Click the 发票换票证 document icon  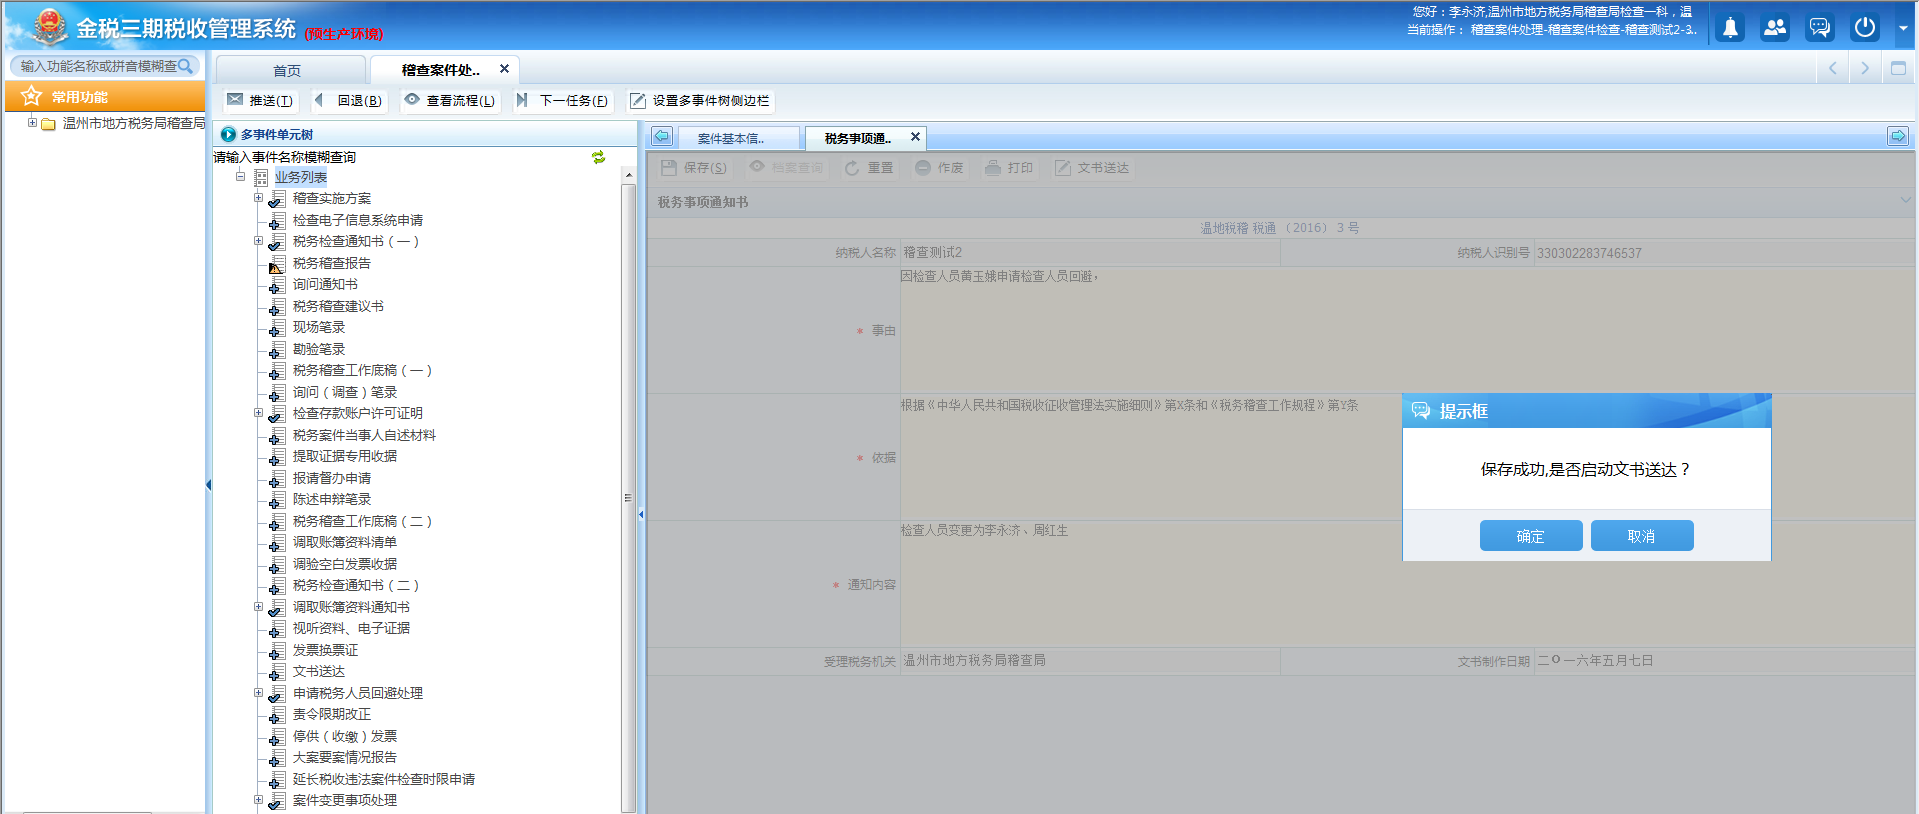(277, 650)
